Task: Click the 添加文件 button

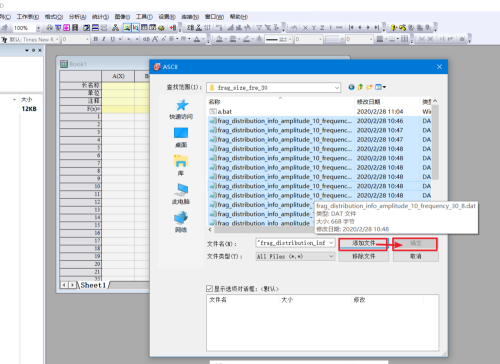Action: coord(363,244)
